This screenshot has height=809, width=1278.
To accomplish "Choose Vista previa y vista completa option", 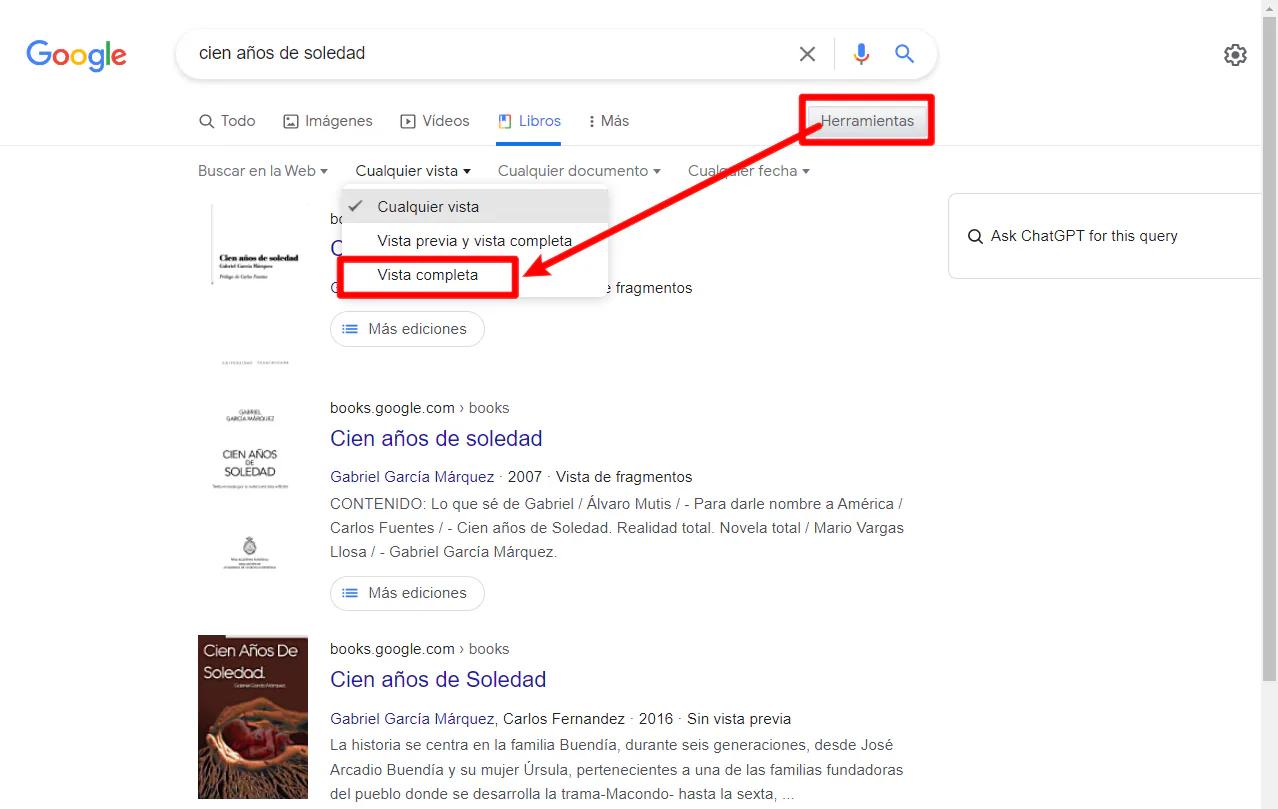I will [474, 241].
